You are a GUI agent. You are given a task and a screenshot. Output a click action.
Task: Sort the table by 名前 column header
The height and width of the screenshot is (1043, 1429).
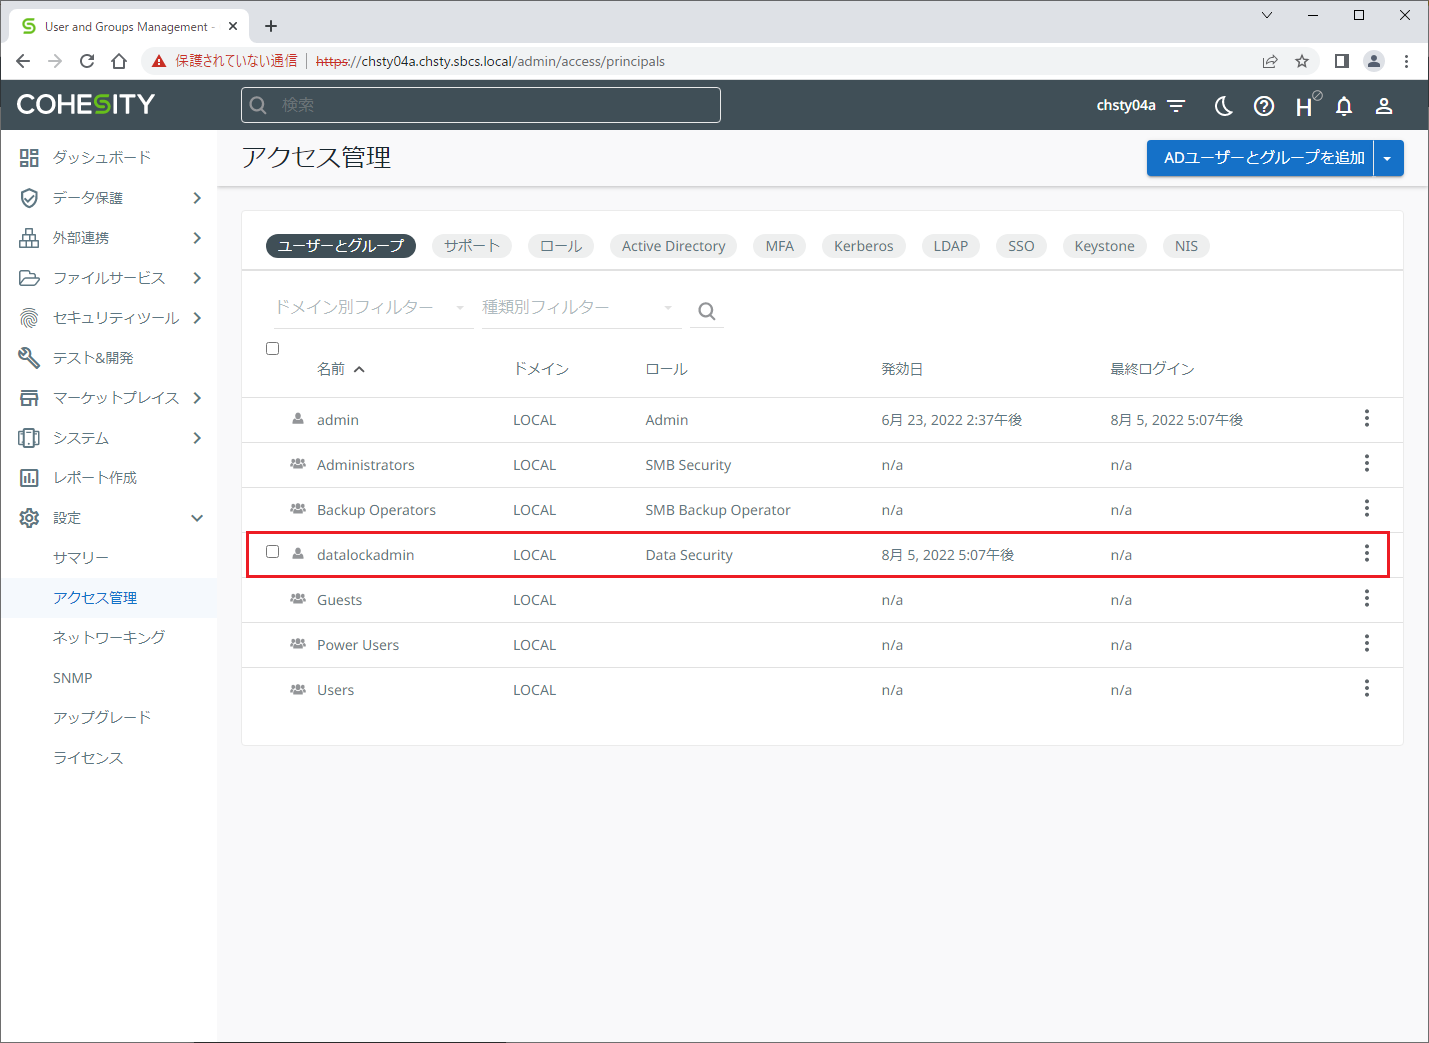click(340, 369)
